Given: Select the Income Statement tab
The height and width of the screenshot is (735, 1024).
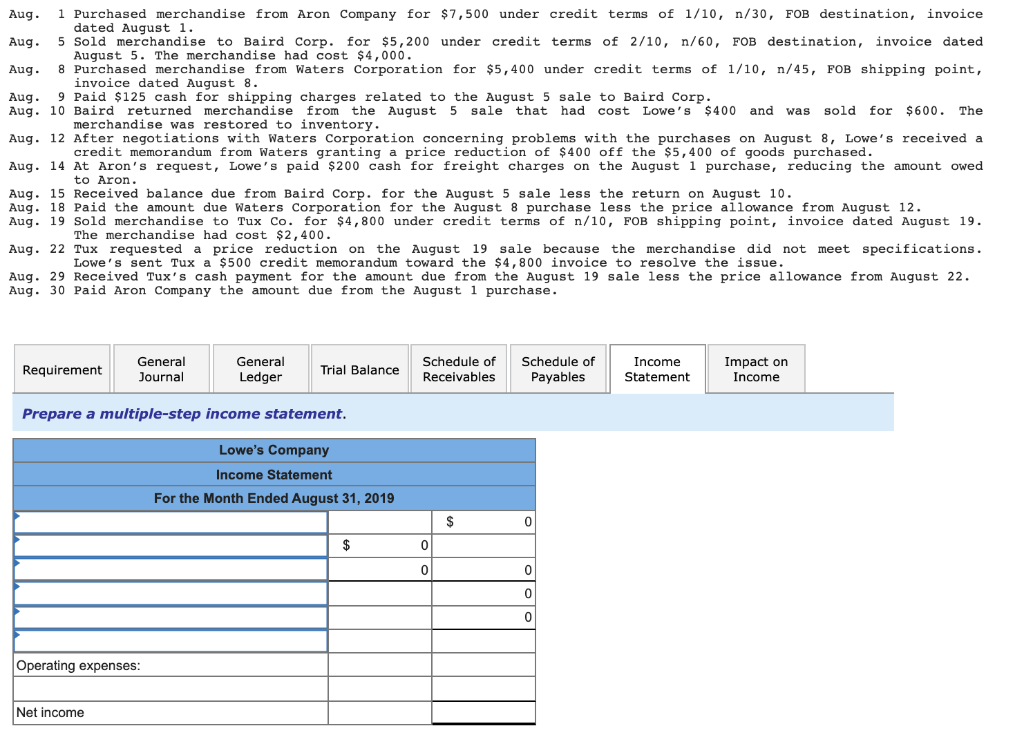Looking at the screenshot, I should (x=657, y=369).
